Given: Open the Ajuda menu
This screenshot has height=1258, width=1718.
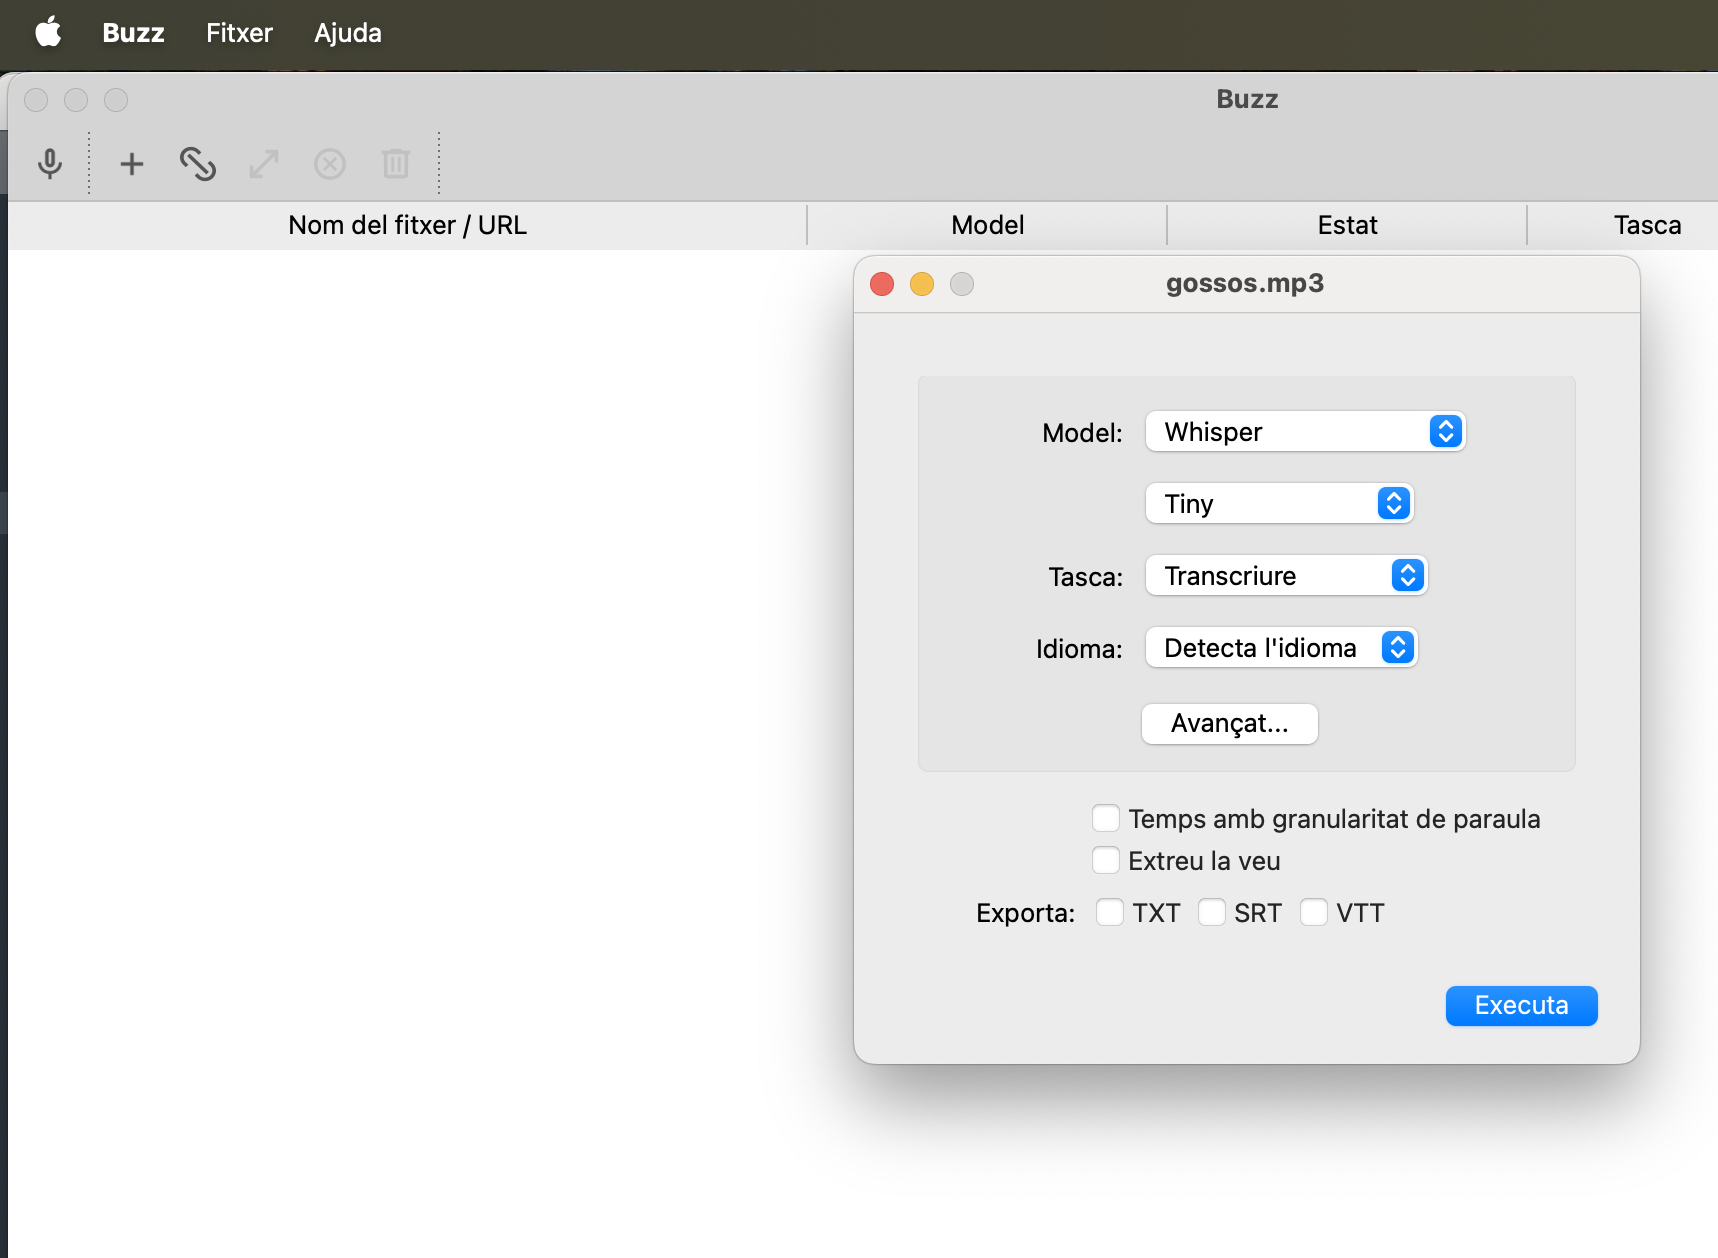Looking at the screenshot, I should point(347,33).
